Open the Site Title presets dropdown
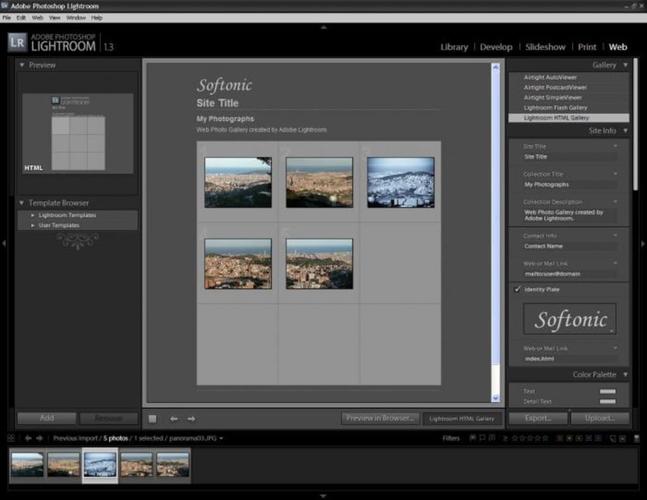This screenshot has height=500, width=647. point(615,146)
